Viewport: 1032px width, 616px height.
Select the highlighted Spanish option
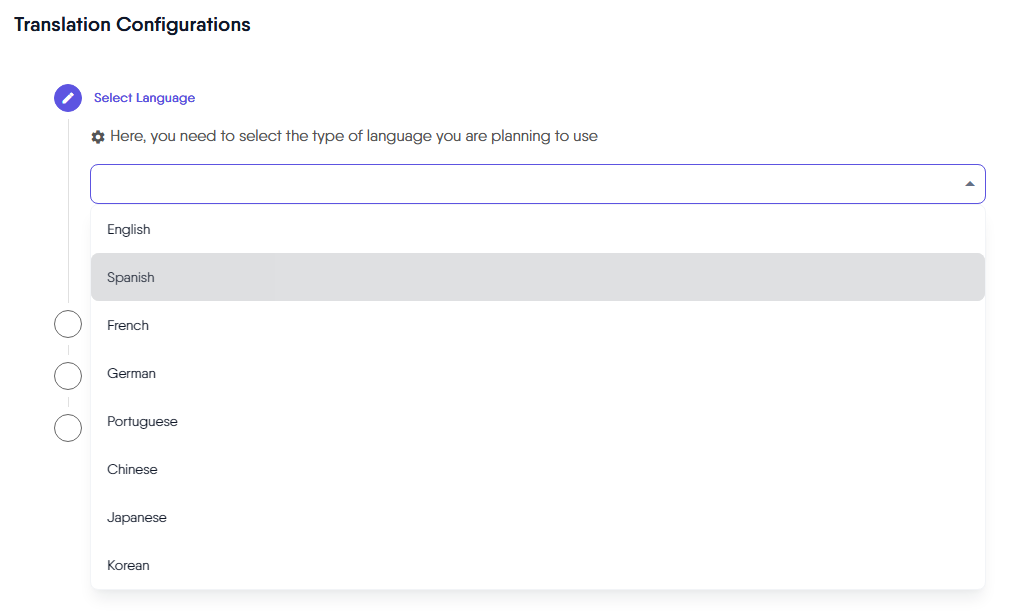coord(131,277)
